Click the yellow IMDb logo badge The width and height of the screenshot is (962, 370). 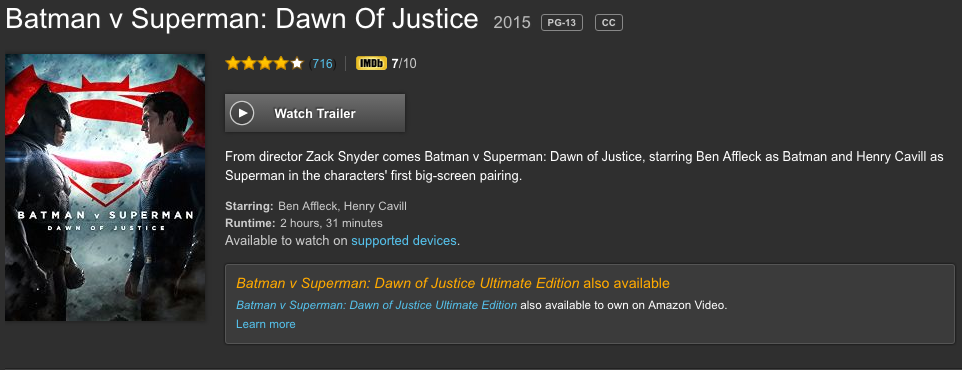tap(371, 63)
